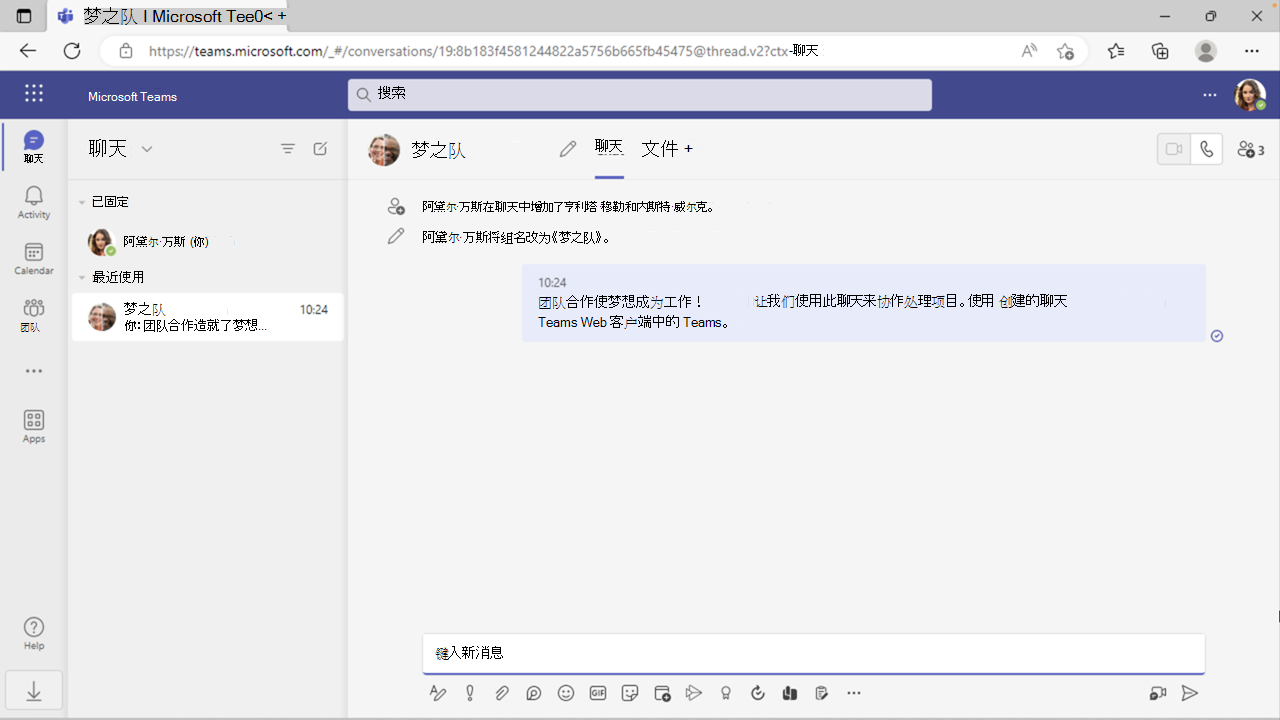Start a video call
This screenshot has width=1280, height=720.
coord(1174,149)
